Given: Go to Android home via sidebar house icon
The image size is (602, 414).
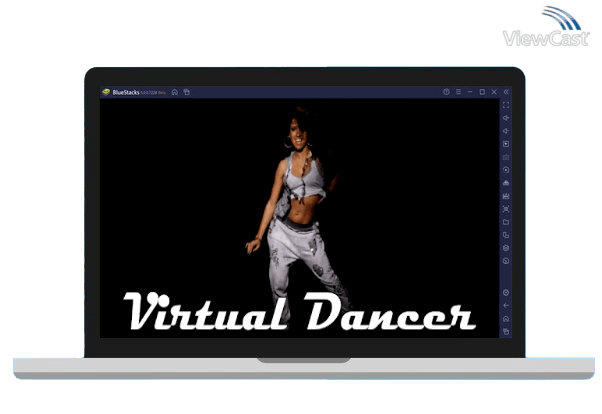Looking at the screenshot, I should tap(506, 319).
